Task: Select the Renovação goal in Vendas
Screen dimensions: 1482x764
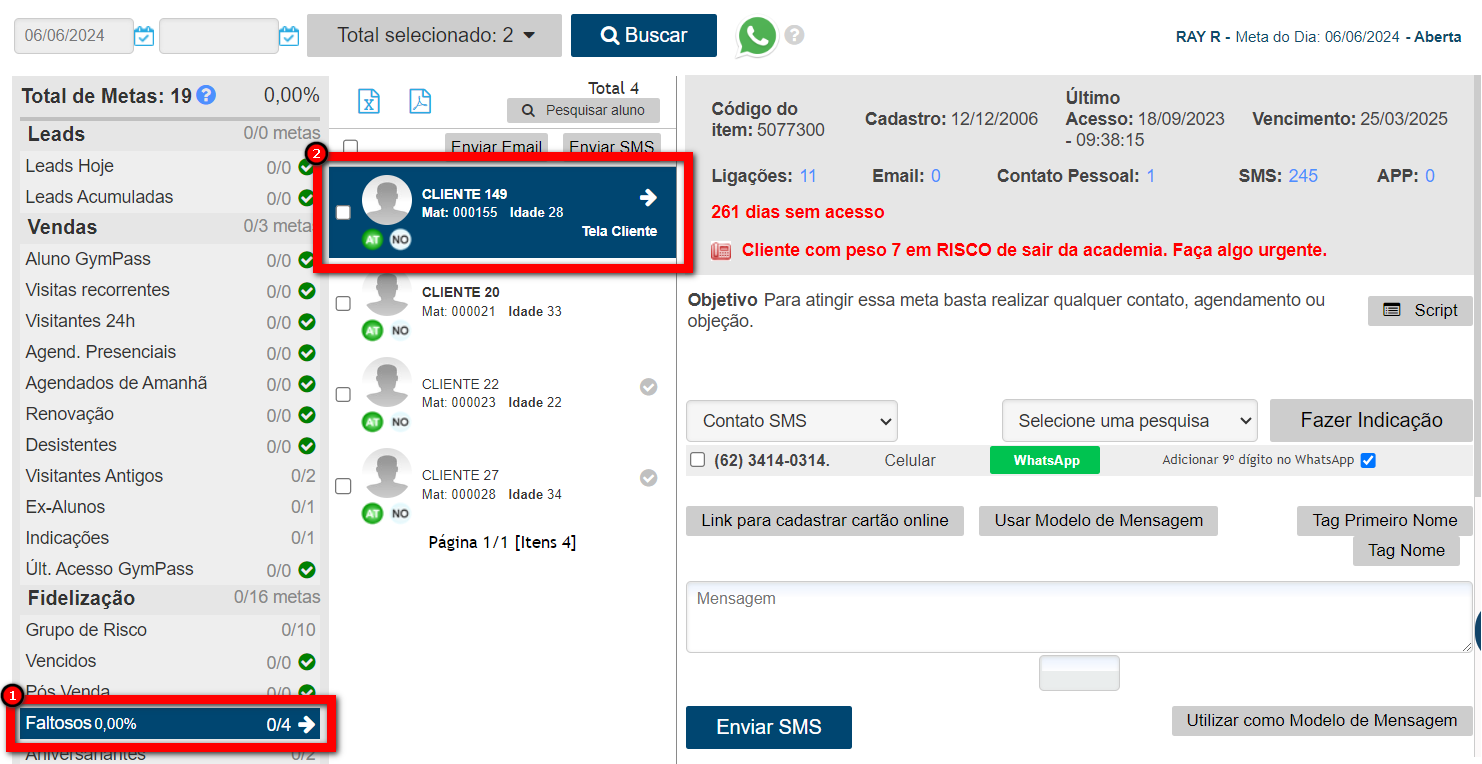Action: coord(69,414)
